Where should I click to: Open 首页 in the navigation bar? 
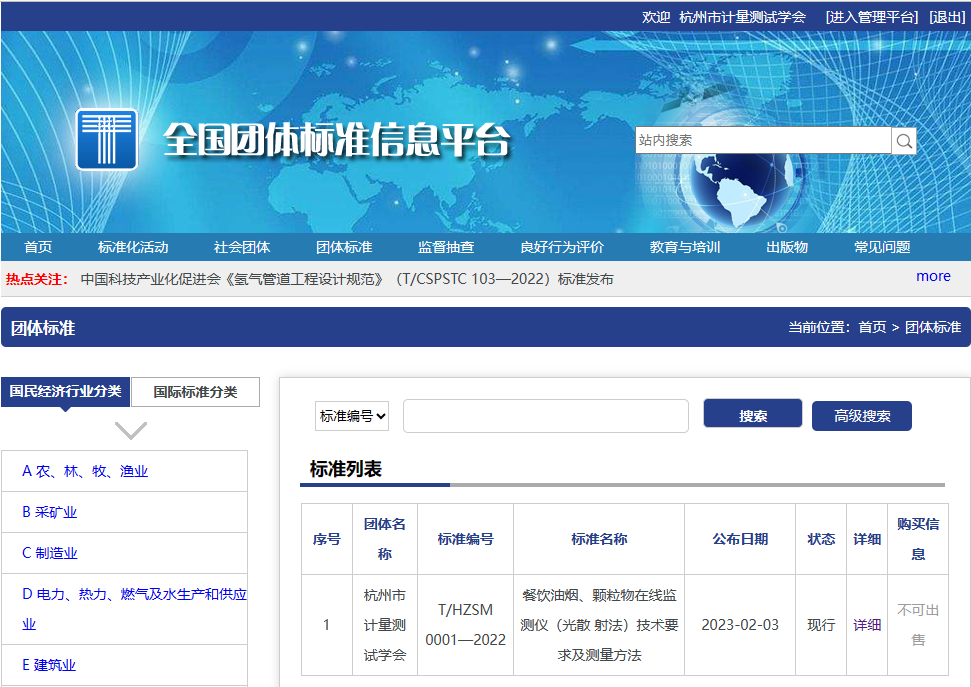[38, 247]
